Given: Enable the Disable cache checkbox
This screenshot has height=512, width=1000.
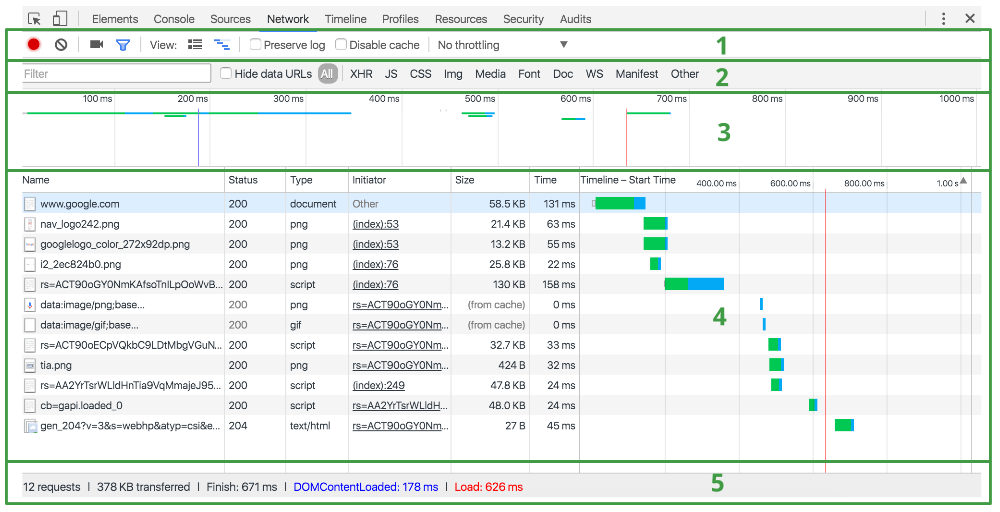Looking at the screenshot, I should pyautogui.click(x=341, y=45).
